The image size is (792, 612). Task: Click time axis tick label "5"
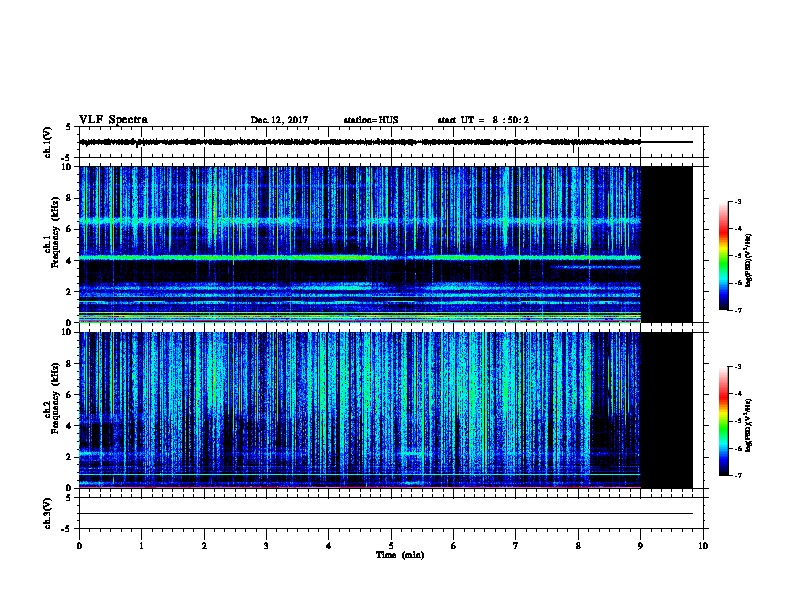[x=391, y=545]
